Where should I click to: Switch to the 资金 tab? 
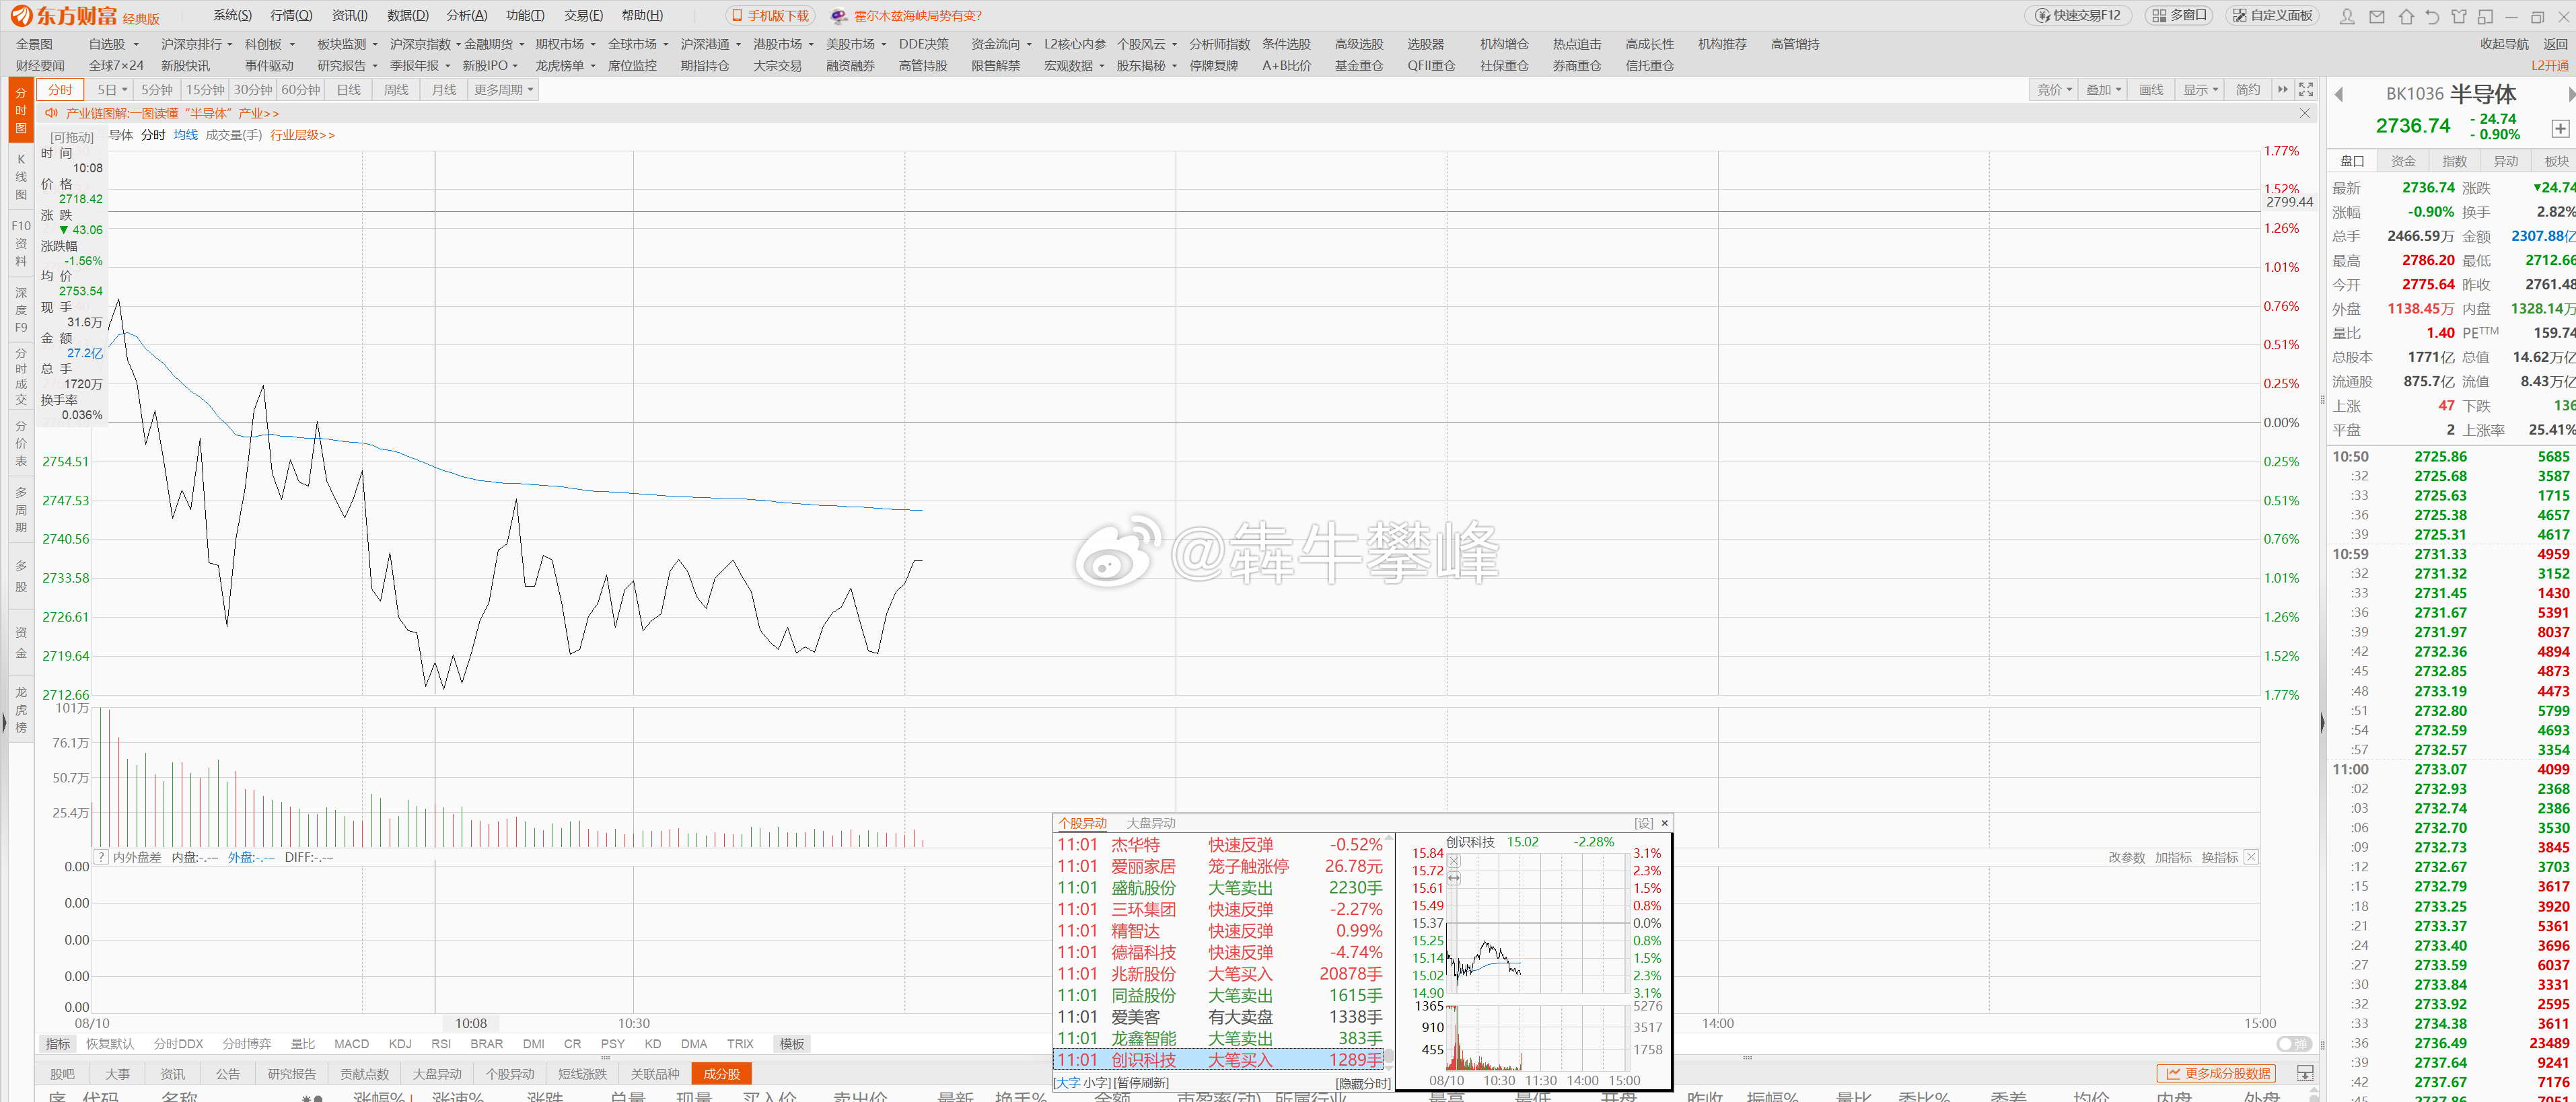pyautogui.click(x=2403, y=161)
